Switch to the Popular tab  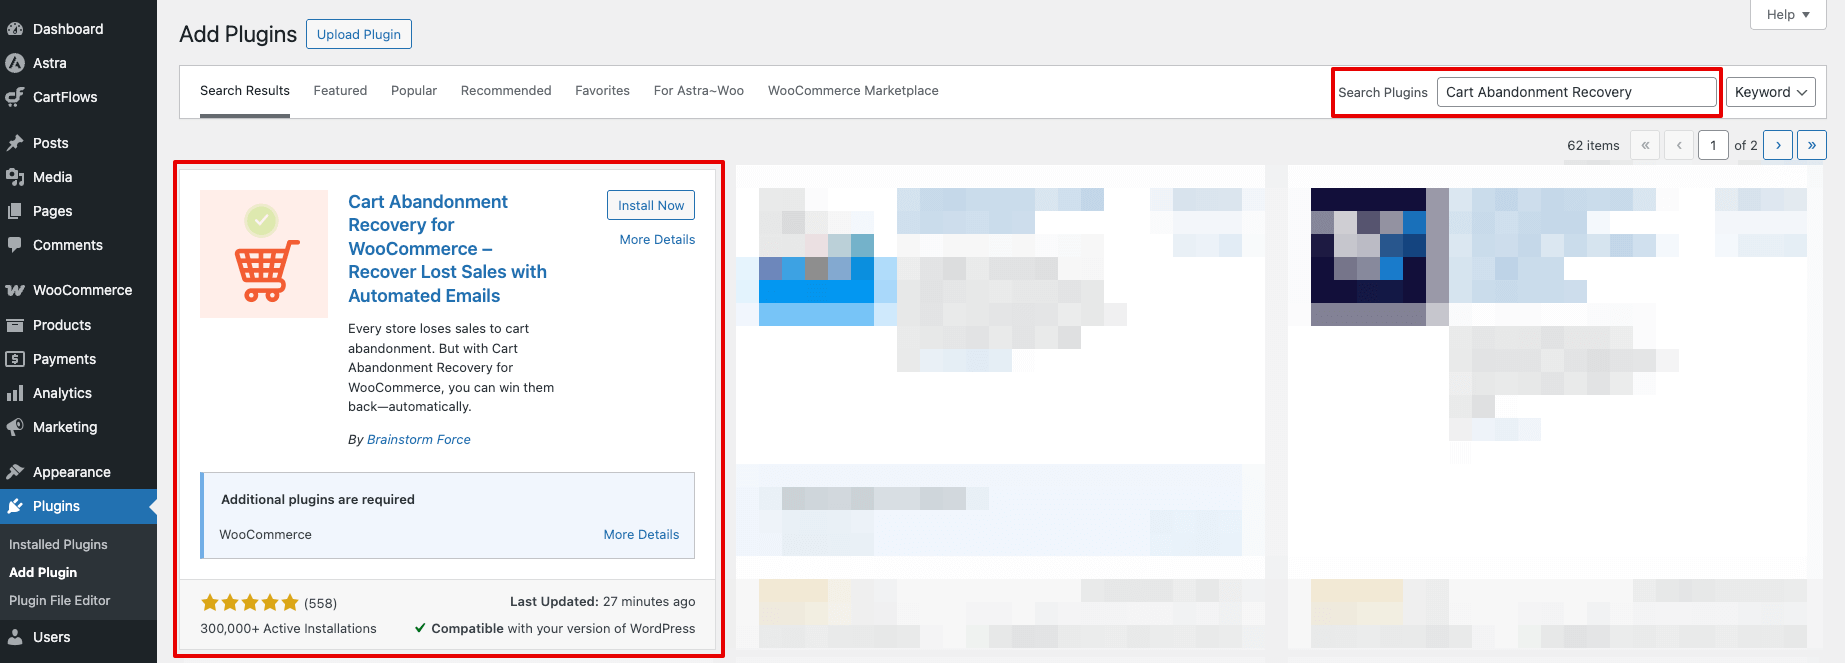pyautogui.click(x=414, y=91)
